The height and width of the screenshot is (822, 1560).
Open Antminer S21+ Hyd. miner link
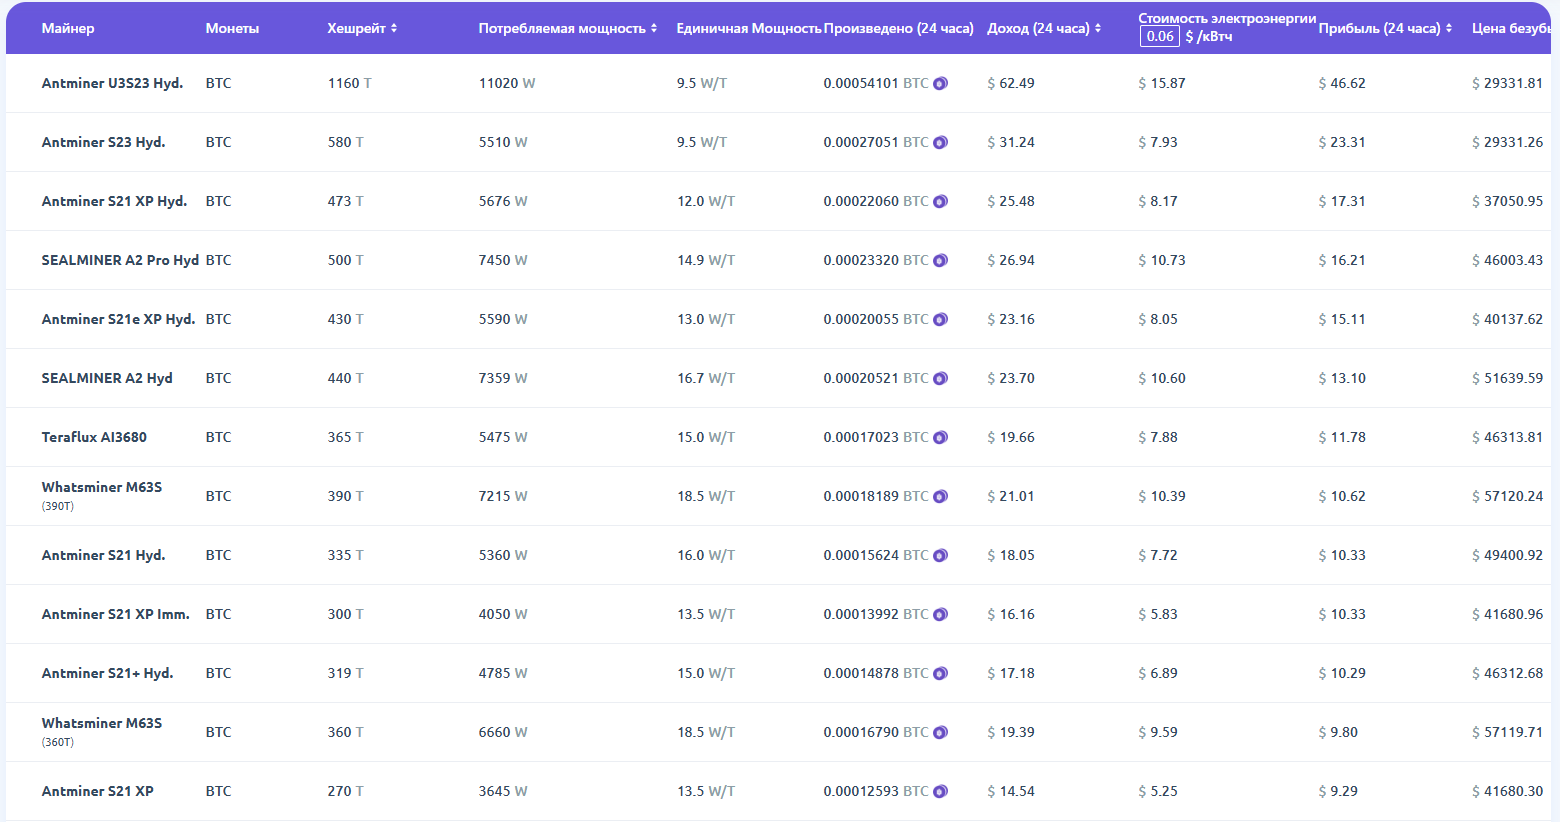[x=107, y=673]
